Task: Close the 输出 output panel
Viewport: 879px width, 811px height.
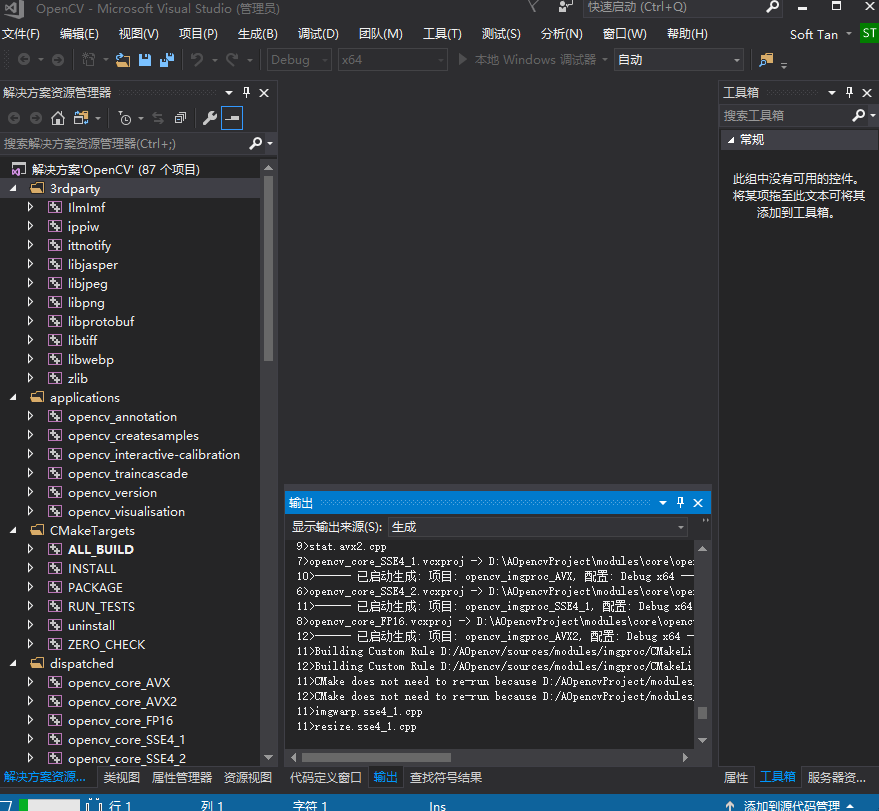Action: click(x=698, y=503)
